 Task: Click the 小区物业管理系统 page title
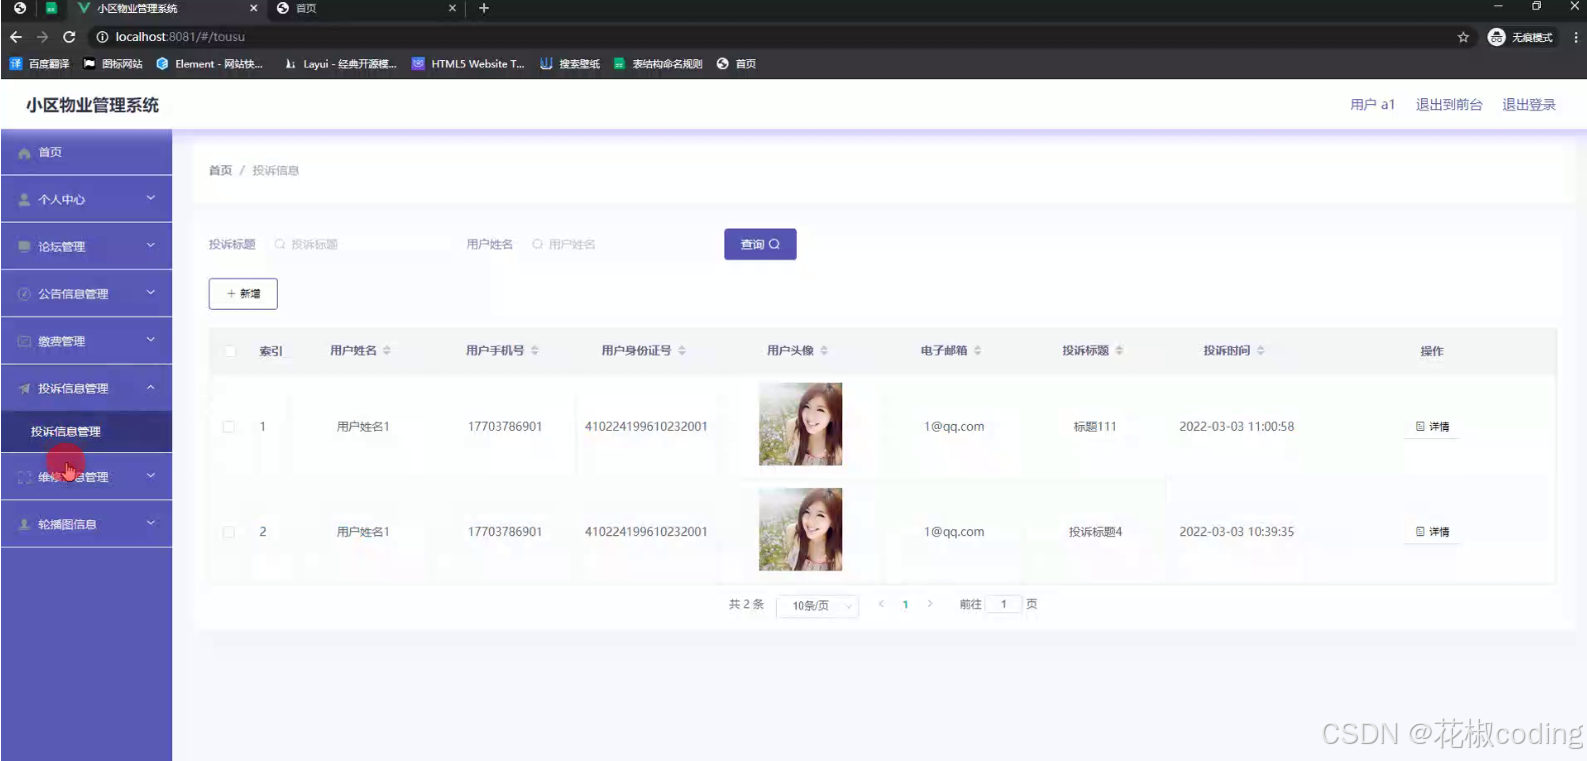pos(92,105)
